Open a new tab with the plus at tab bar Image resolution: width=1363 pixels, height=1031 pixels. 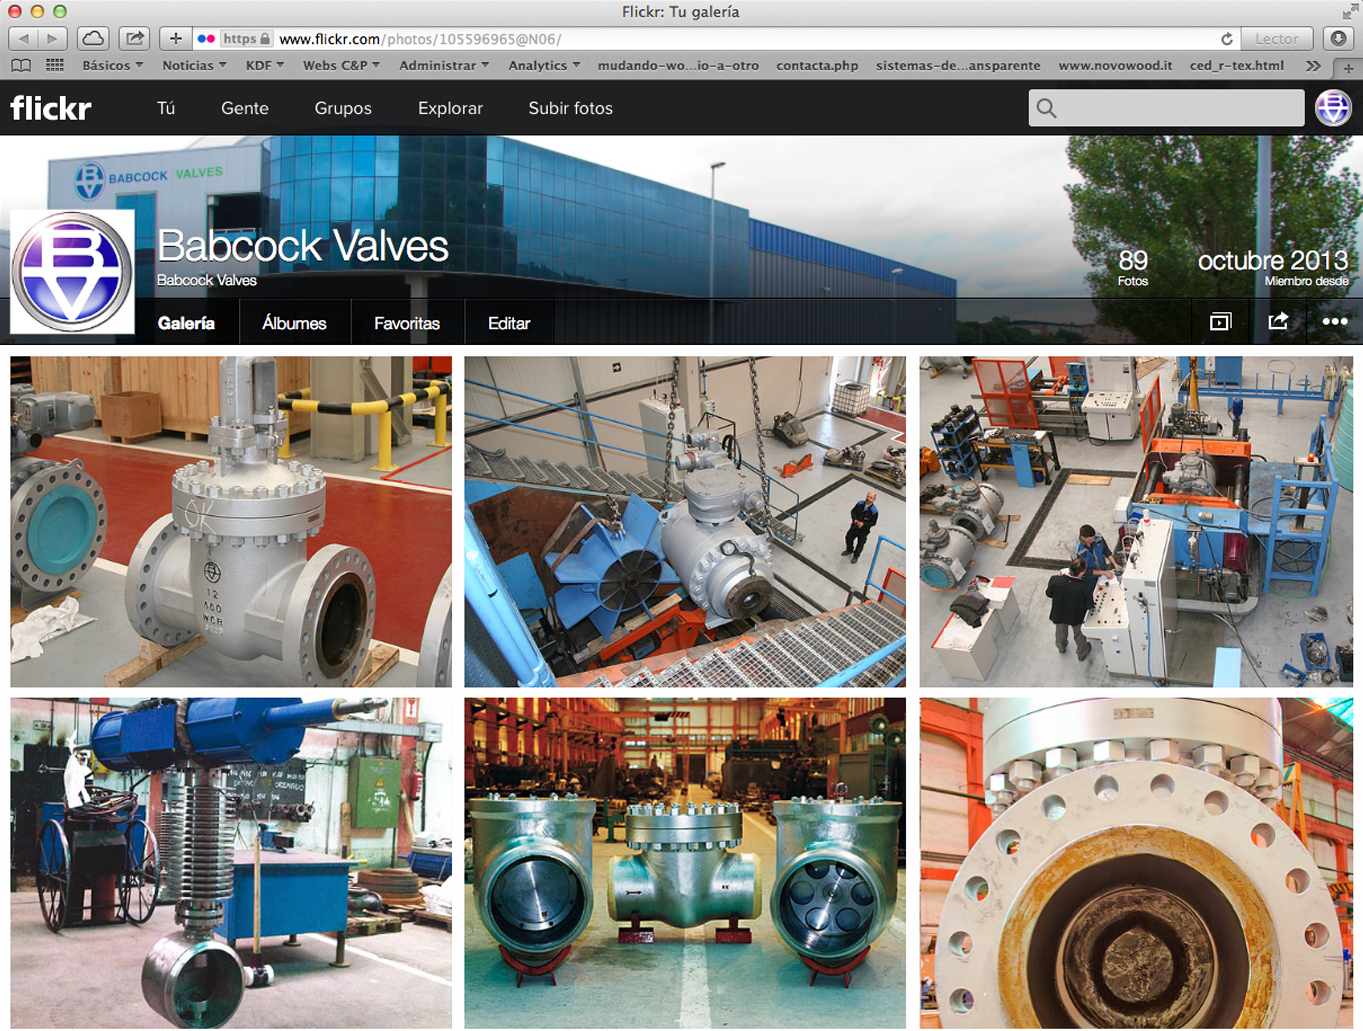pyautogui.click(x=1348, y=67)
